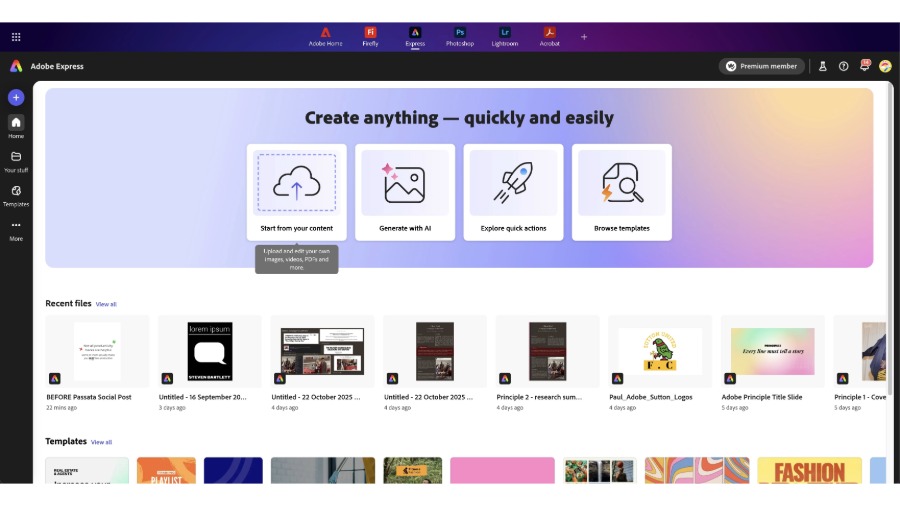Open Templates in the sidebar
The height and width of the screenshot is (506, 900).
pyautogui.click(x=16, y=196)
